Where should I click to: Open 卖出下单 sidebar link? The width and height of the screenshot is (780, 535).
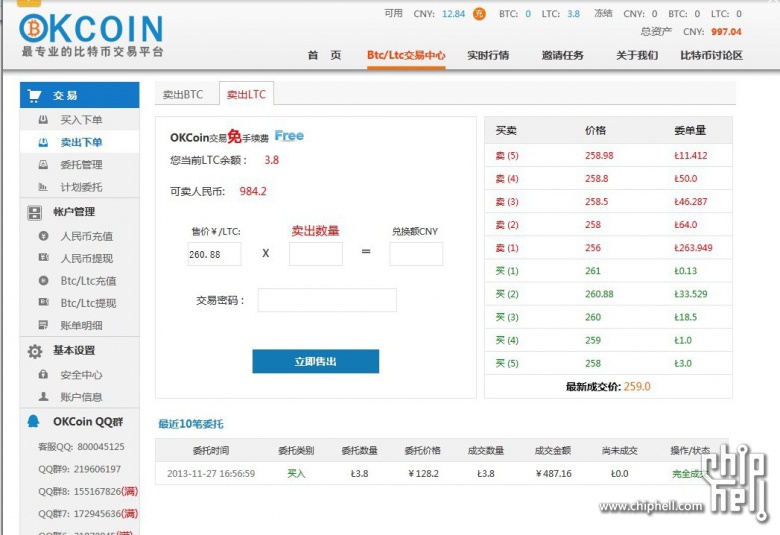click(81, 142)
